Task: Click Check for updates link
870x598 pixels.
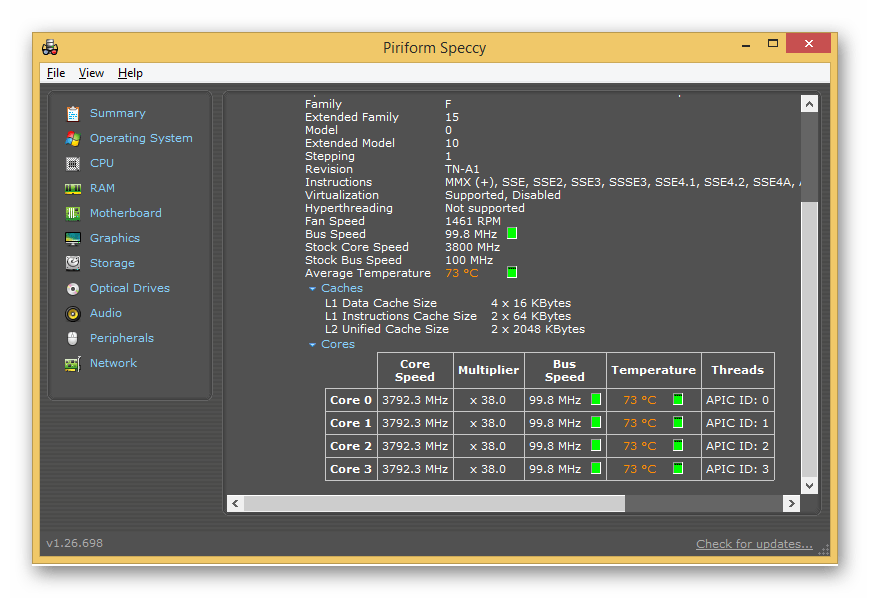Action: tap(754, 544)
